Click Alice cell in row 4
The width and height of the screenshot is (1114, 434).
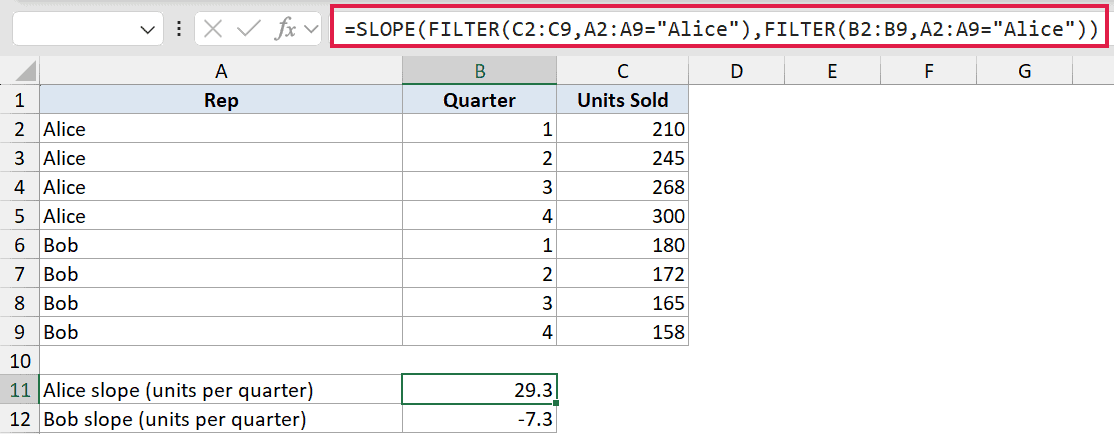click(221, 187)
